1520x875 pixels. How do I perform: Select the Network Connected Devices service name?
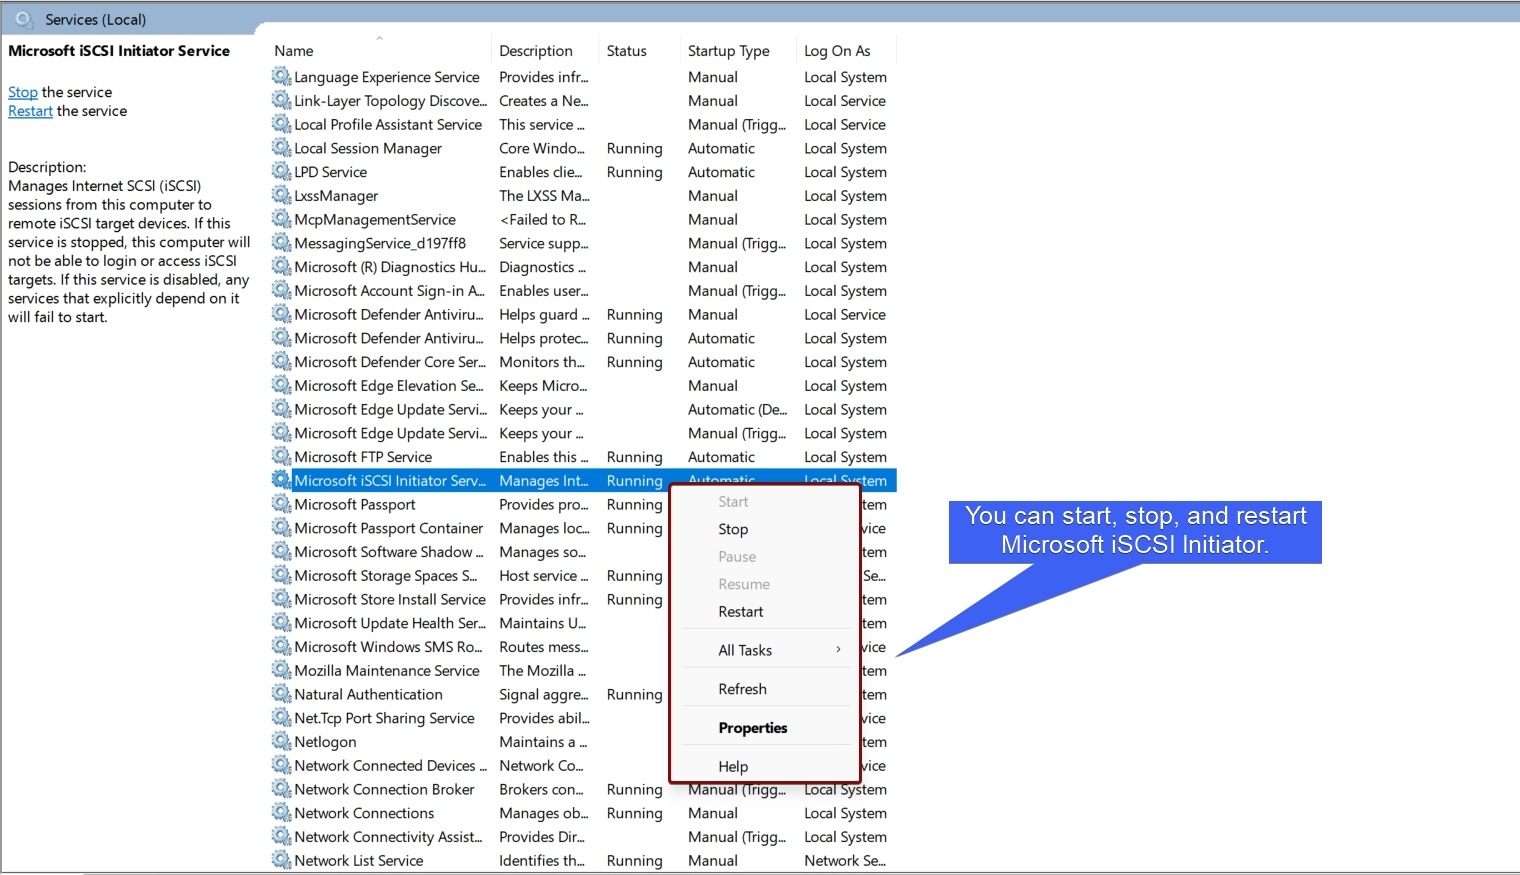click(391, 766)
